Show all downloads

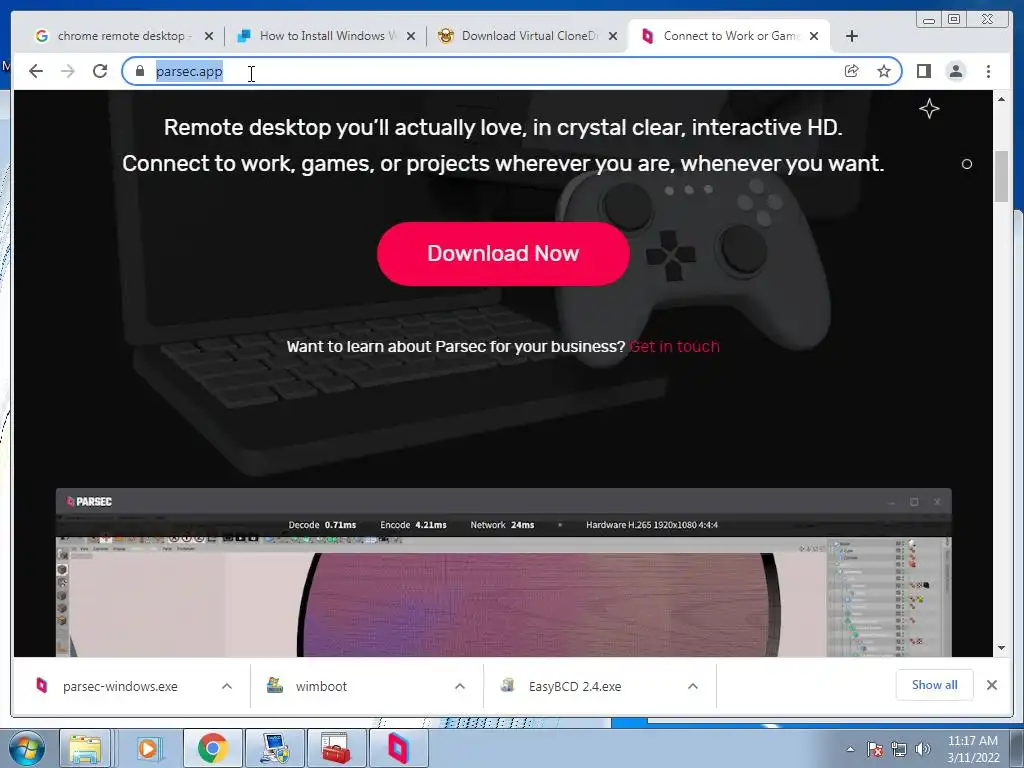point(935,685)
